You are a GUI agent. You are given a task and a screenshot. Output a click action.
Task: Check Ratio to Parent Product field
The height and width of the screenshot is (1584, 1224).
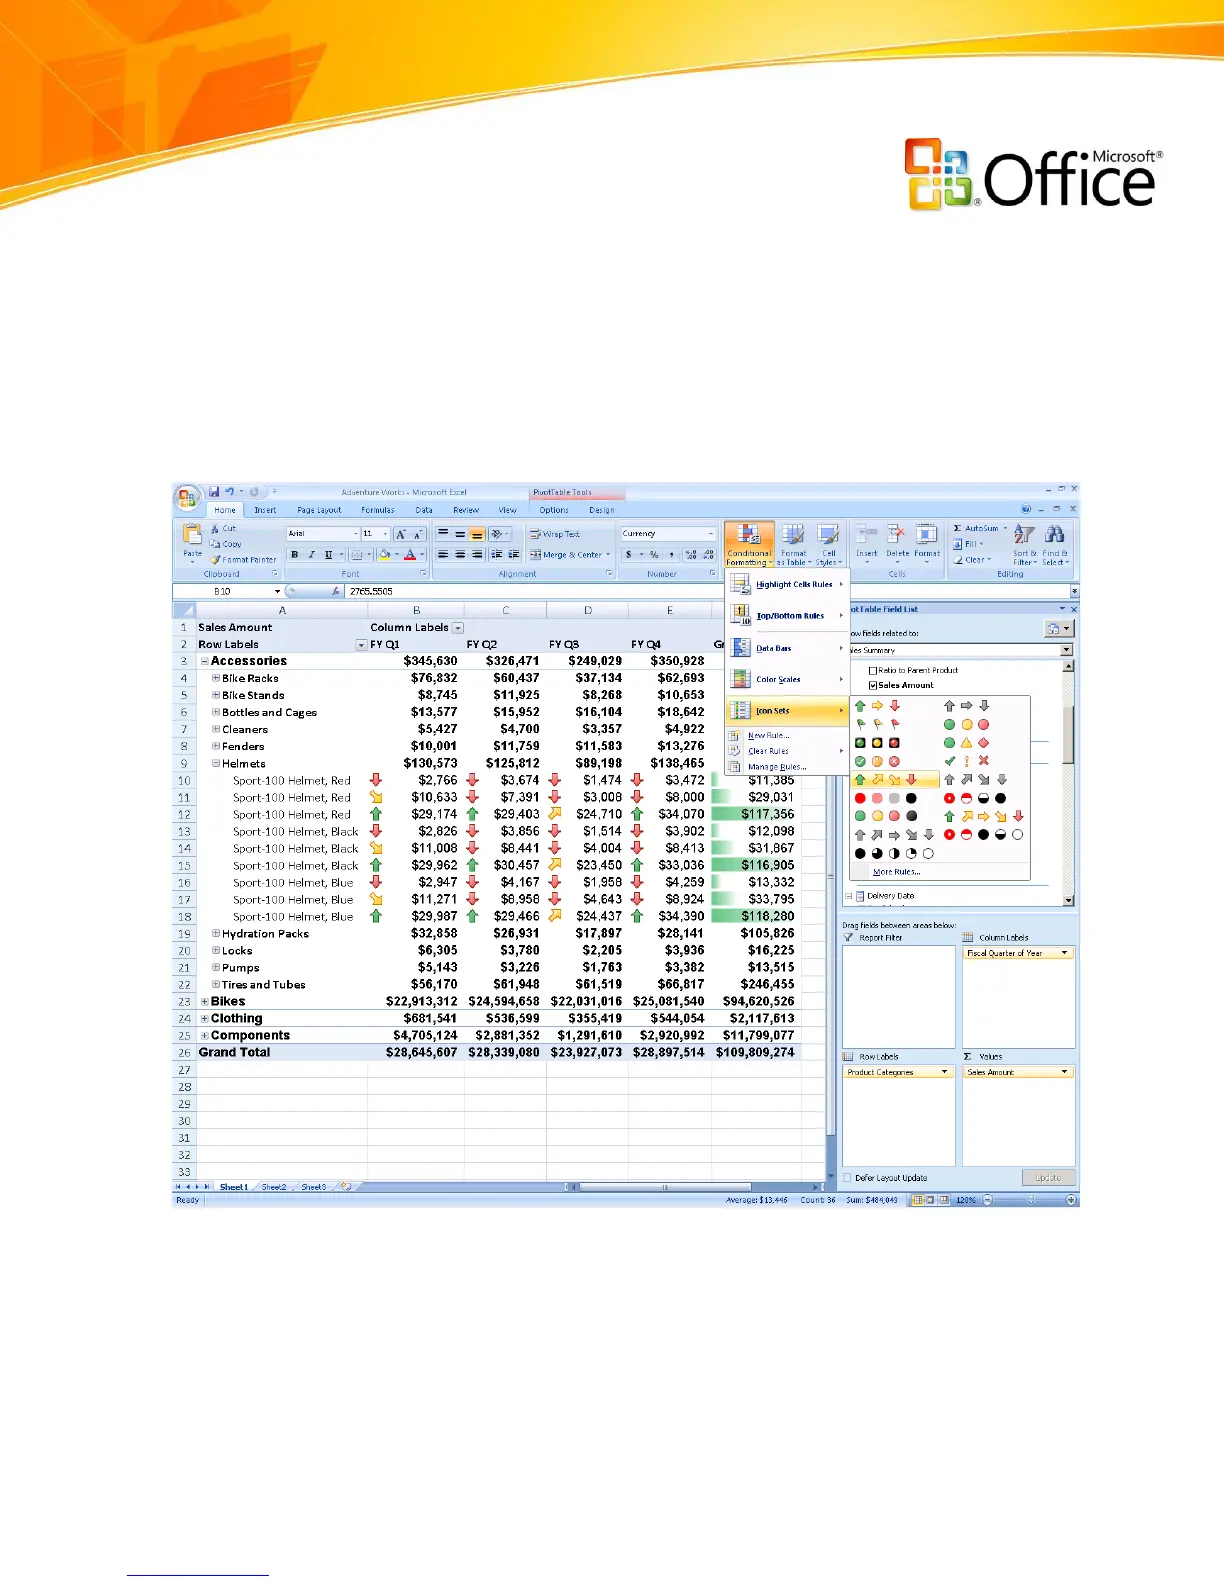[873, 671]
